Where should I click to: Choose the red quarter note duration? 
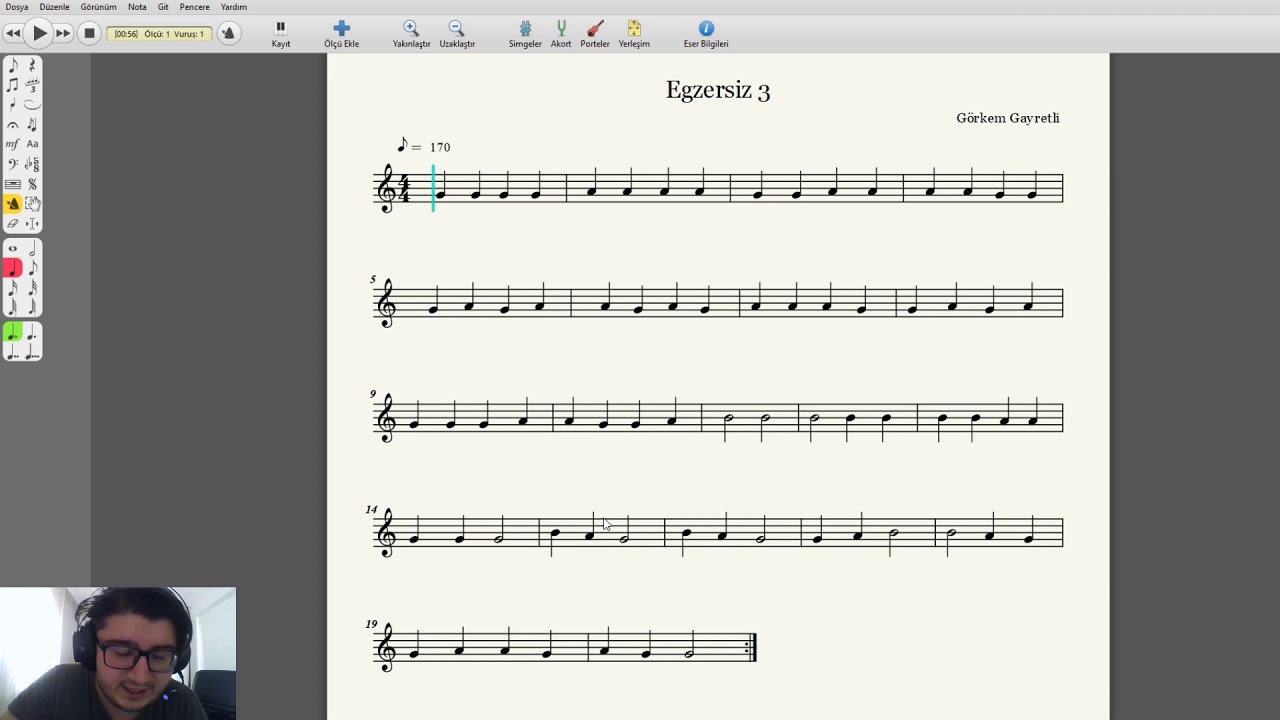[x=13, y=268]
